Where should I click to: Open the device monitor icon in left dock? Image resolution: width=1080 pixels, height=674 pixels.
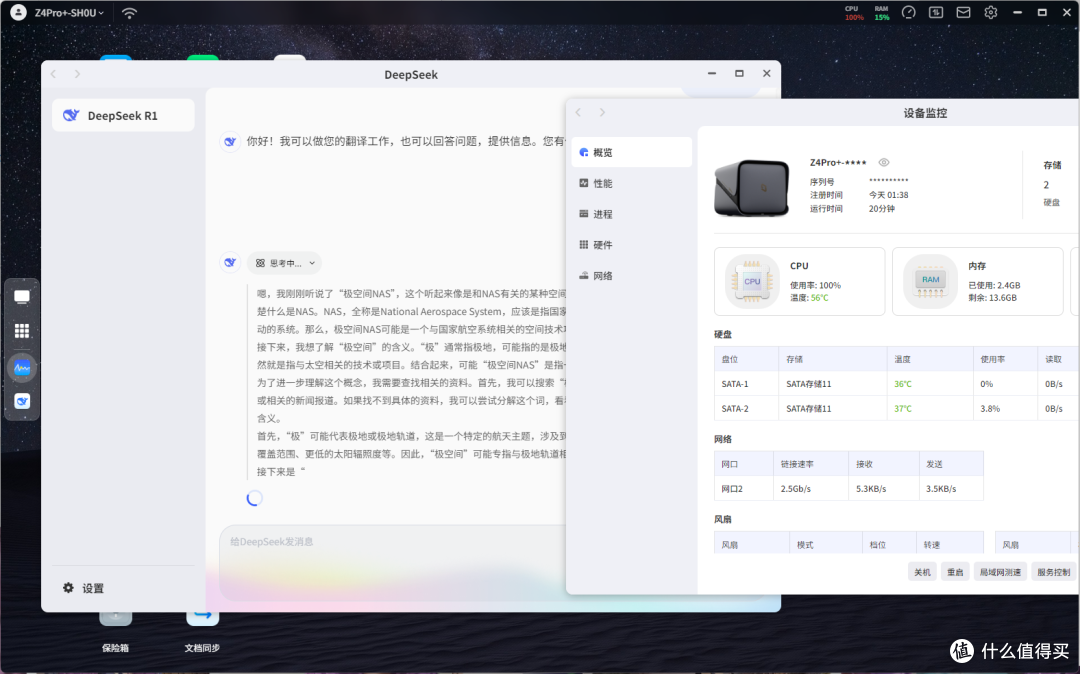tap(22, 368)
